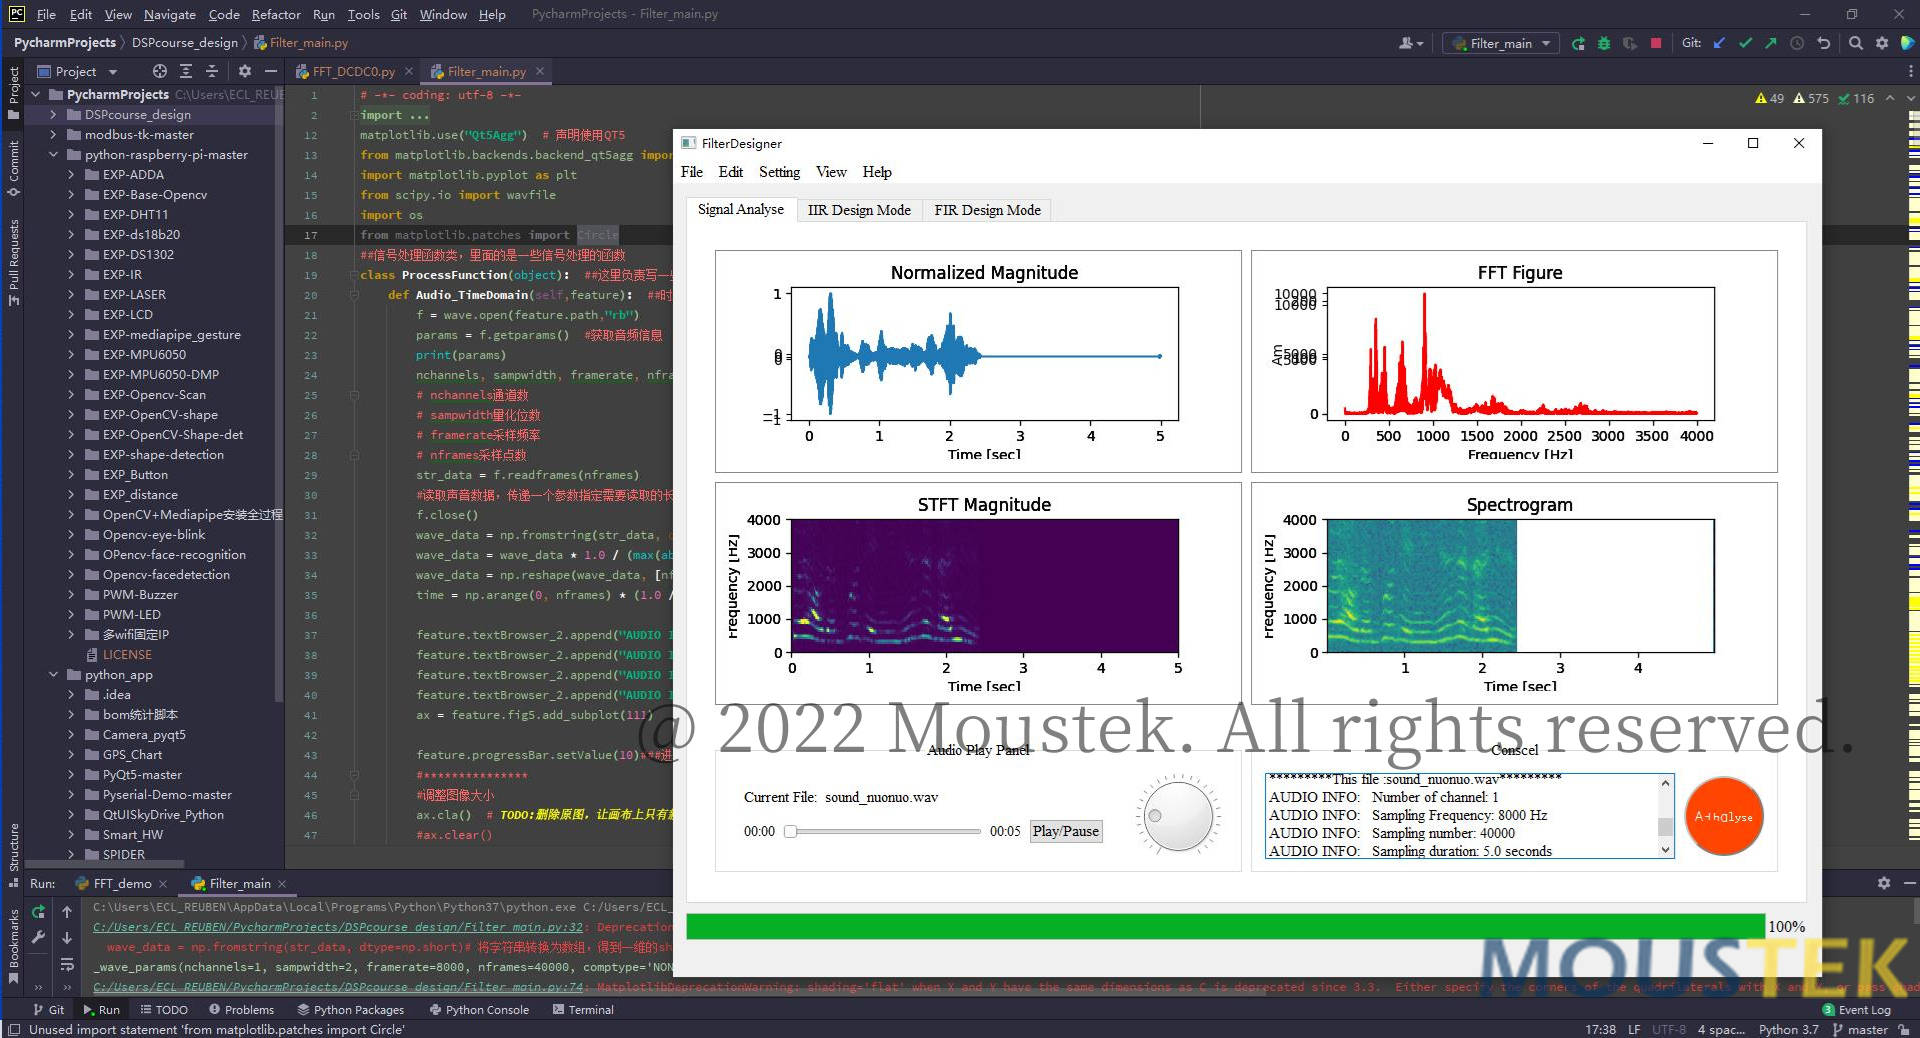Rollback changes with the undo arrow icon
Image resolution: width=1920 pixels, height=1038 pixels.
tap(1823, 43)
